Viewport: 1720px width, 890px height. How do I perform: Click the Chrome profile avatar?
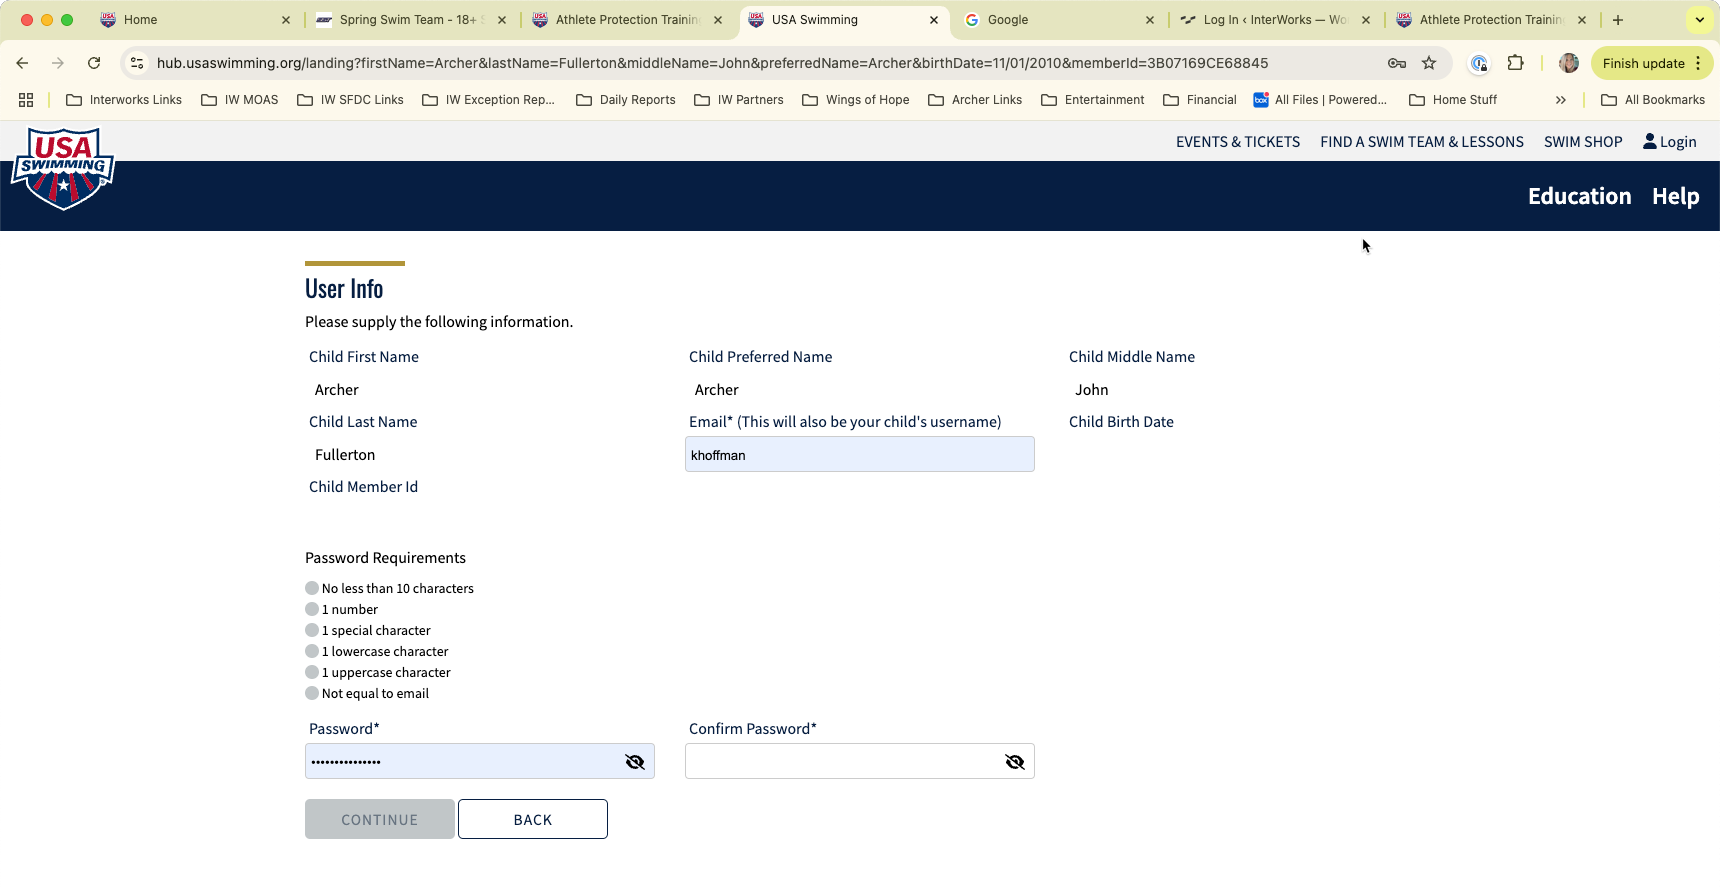[x=1569, y=63]
